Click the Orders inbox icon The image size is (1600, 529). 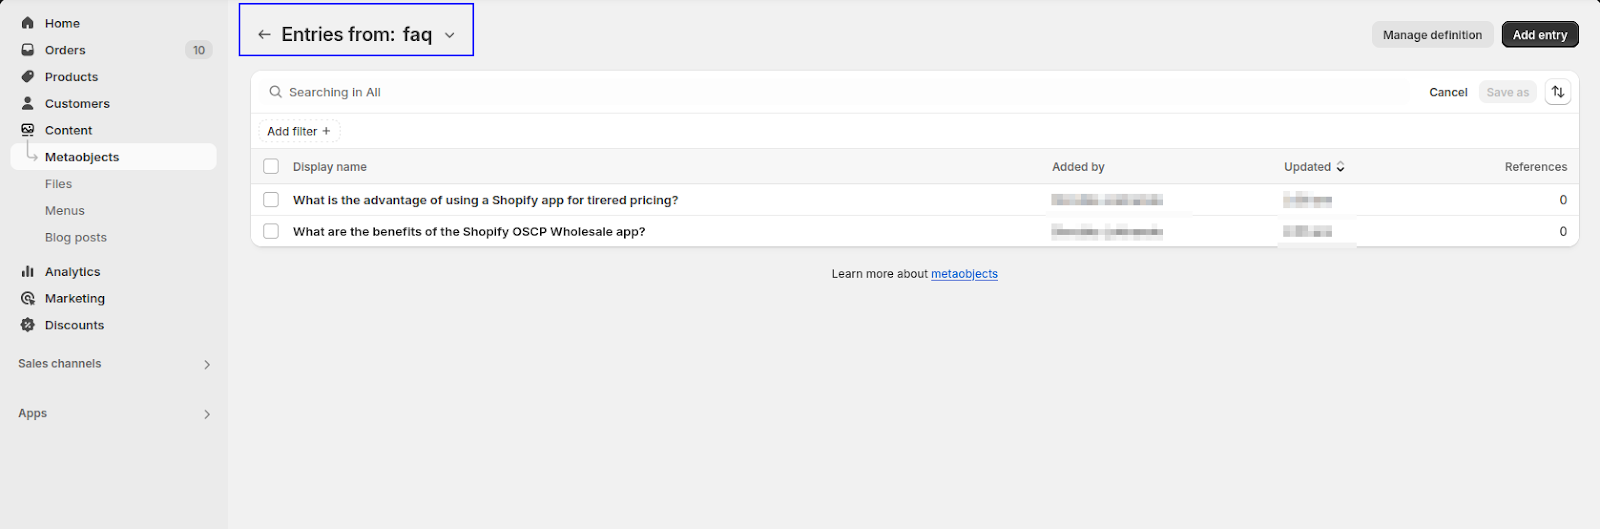28,50
